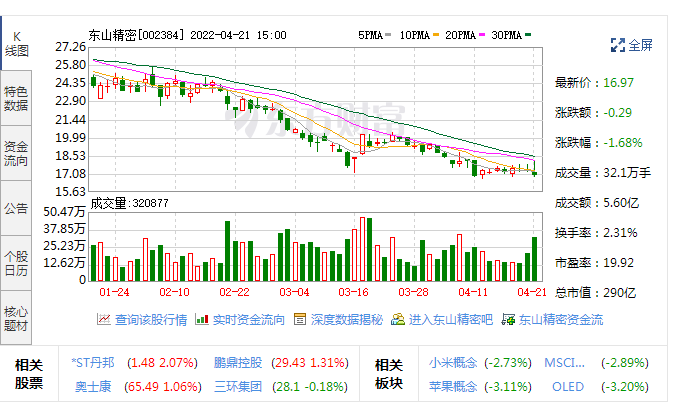
Task: Select the 资金流向 side tab
Action: (16, 153)
